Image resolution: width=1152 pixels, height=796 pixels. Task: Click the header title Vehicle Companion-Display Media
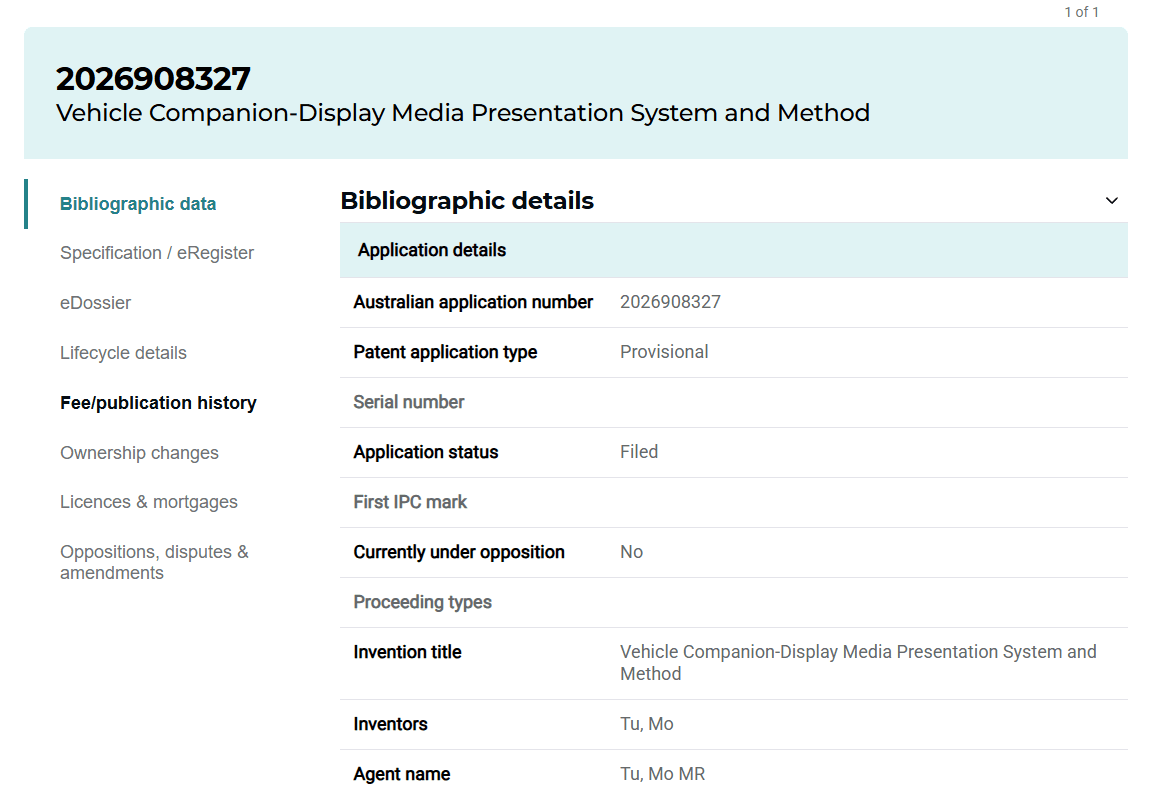pyautogui.click(x=463, y=112)
